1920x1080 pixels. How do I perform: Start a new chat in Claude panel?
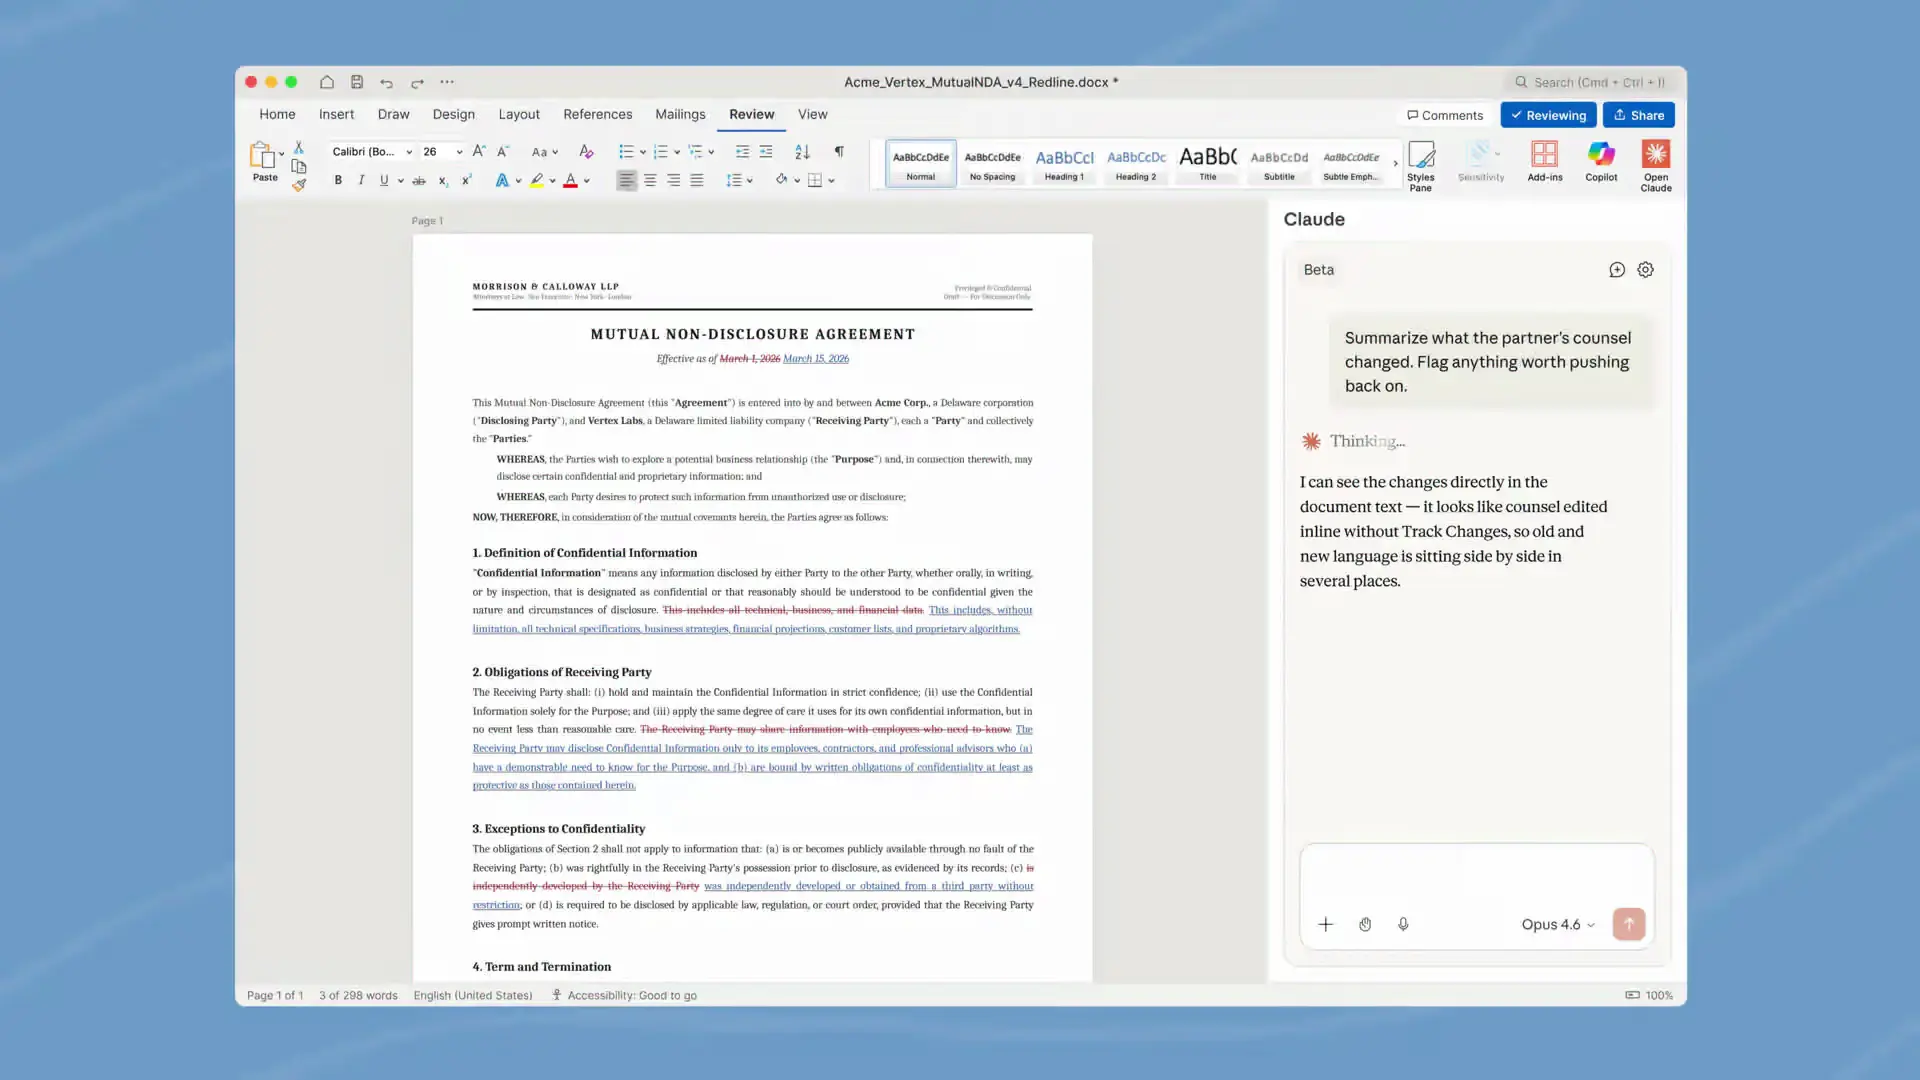(x=1616, y=270)
